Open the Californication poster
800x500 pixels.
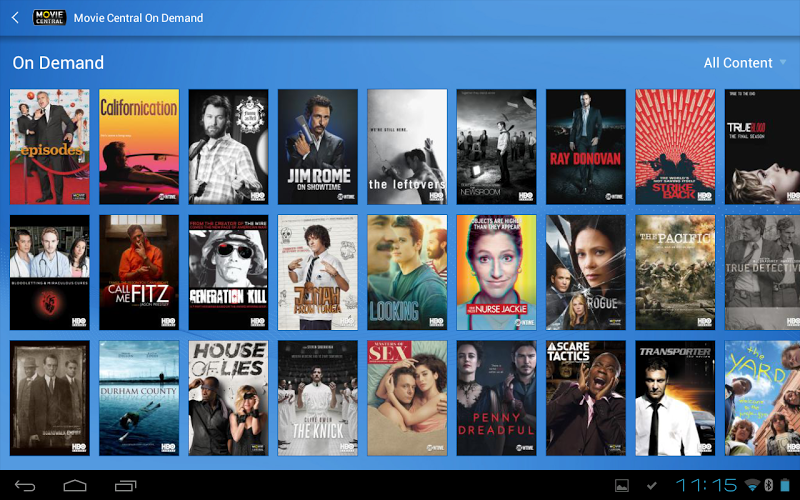[139, 147]
